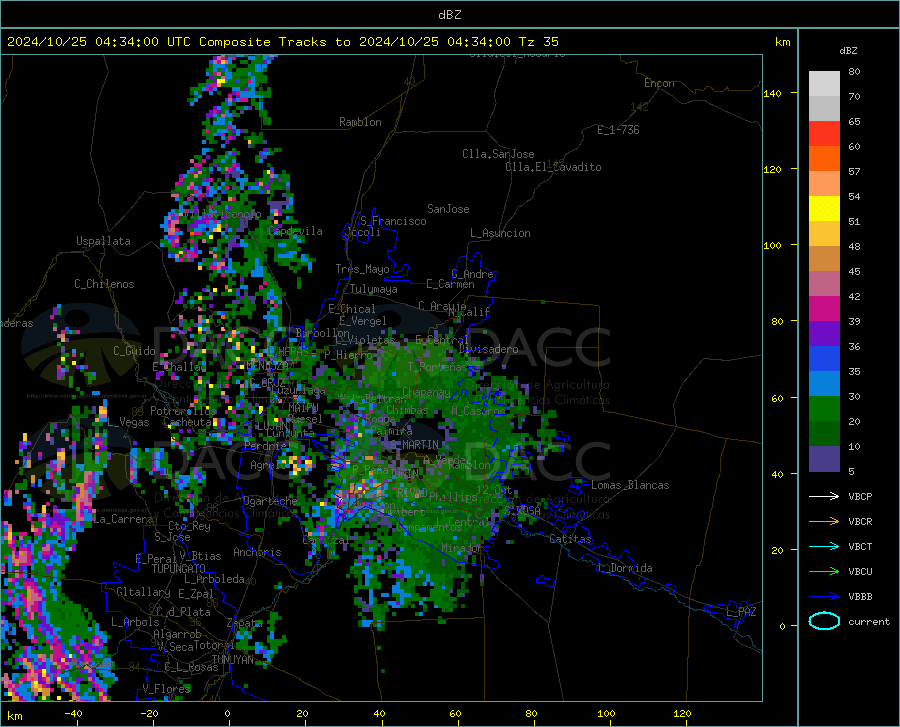Click the 'Tz 35' text in the header
The width and height of the screenshot is (900, 727).
point(538,42)
